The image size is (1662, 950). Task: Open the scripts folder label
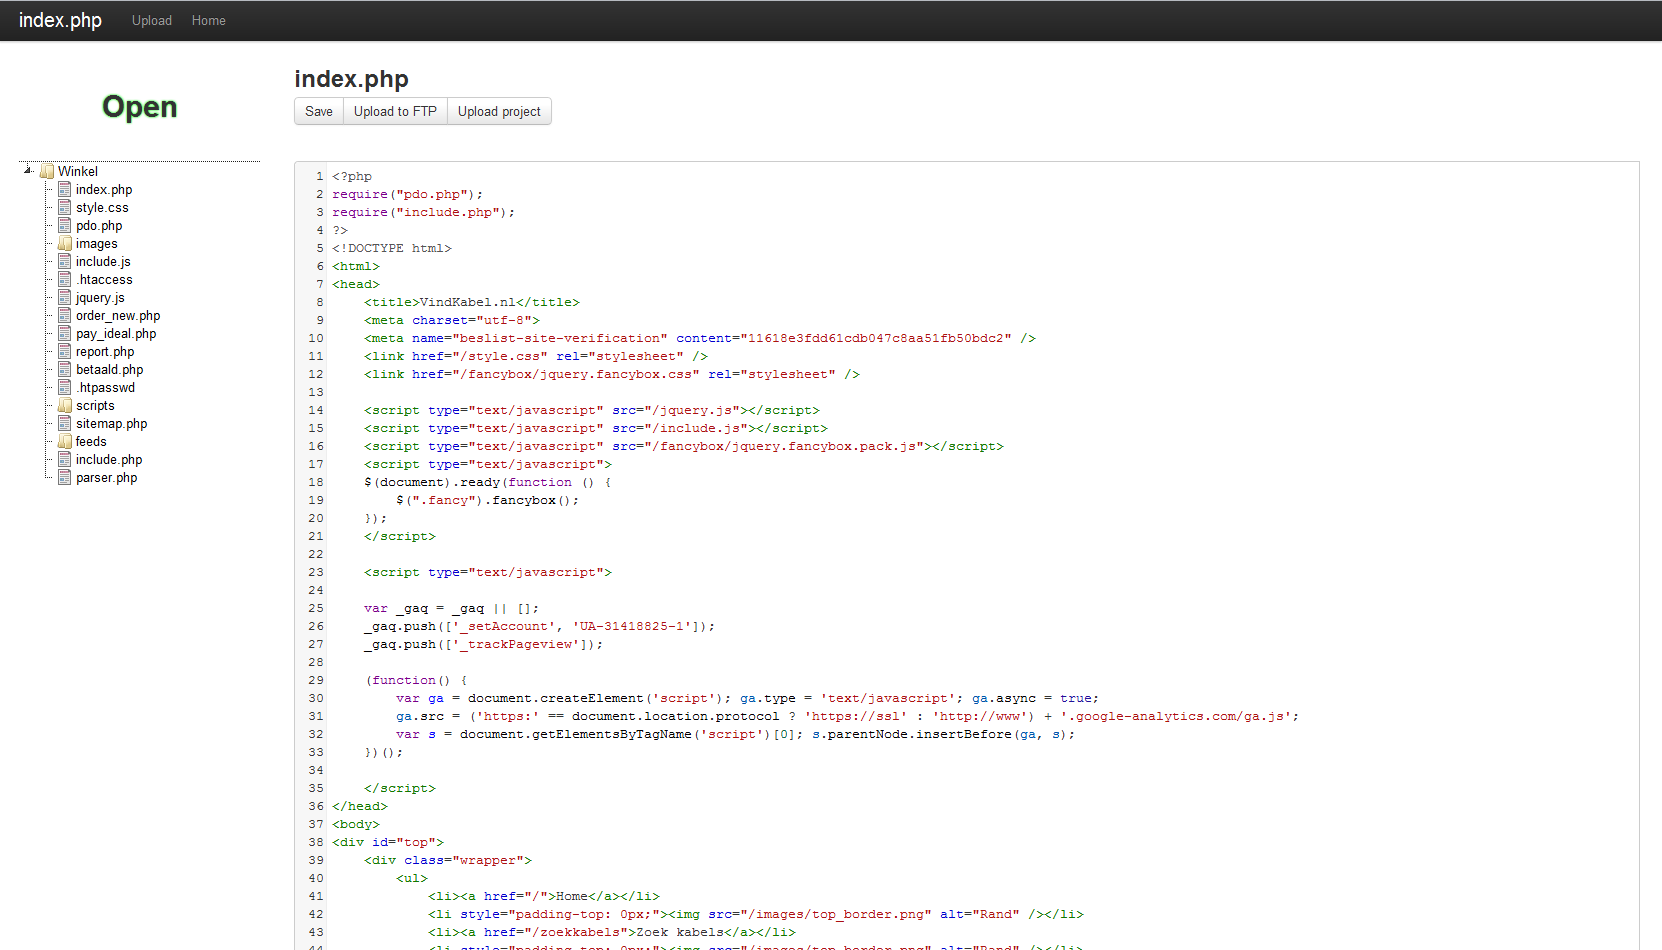pyautogui.click(x=95, y=405)
